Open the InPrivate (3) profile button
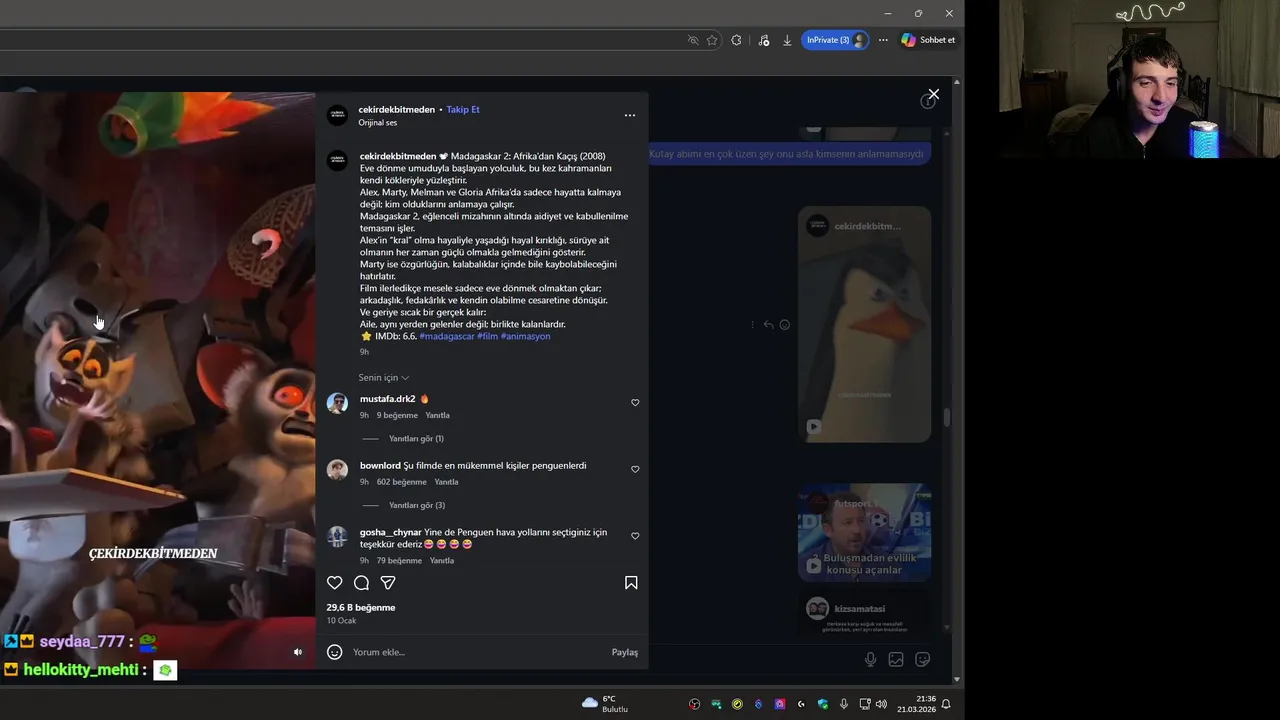 (x=835, y=40)
